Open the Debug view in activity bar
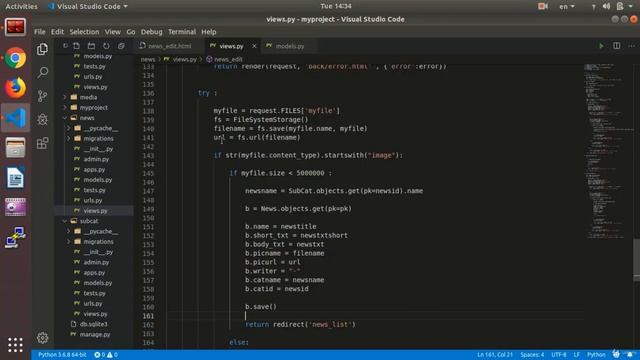This screenshot has height=360, width=640. click(x=42, y=119)
